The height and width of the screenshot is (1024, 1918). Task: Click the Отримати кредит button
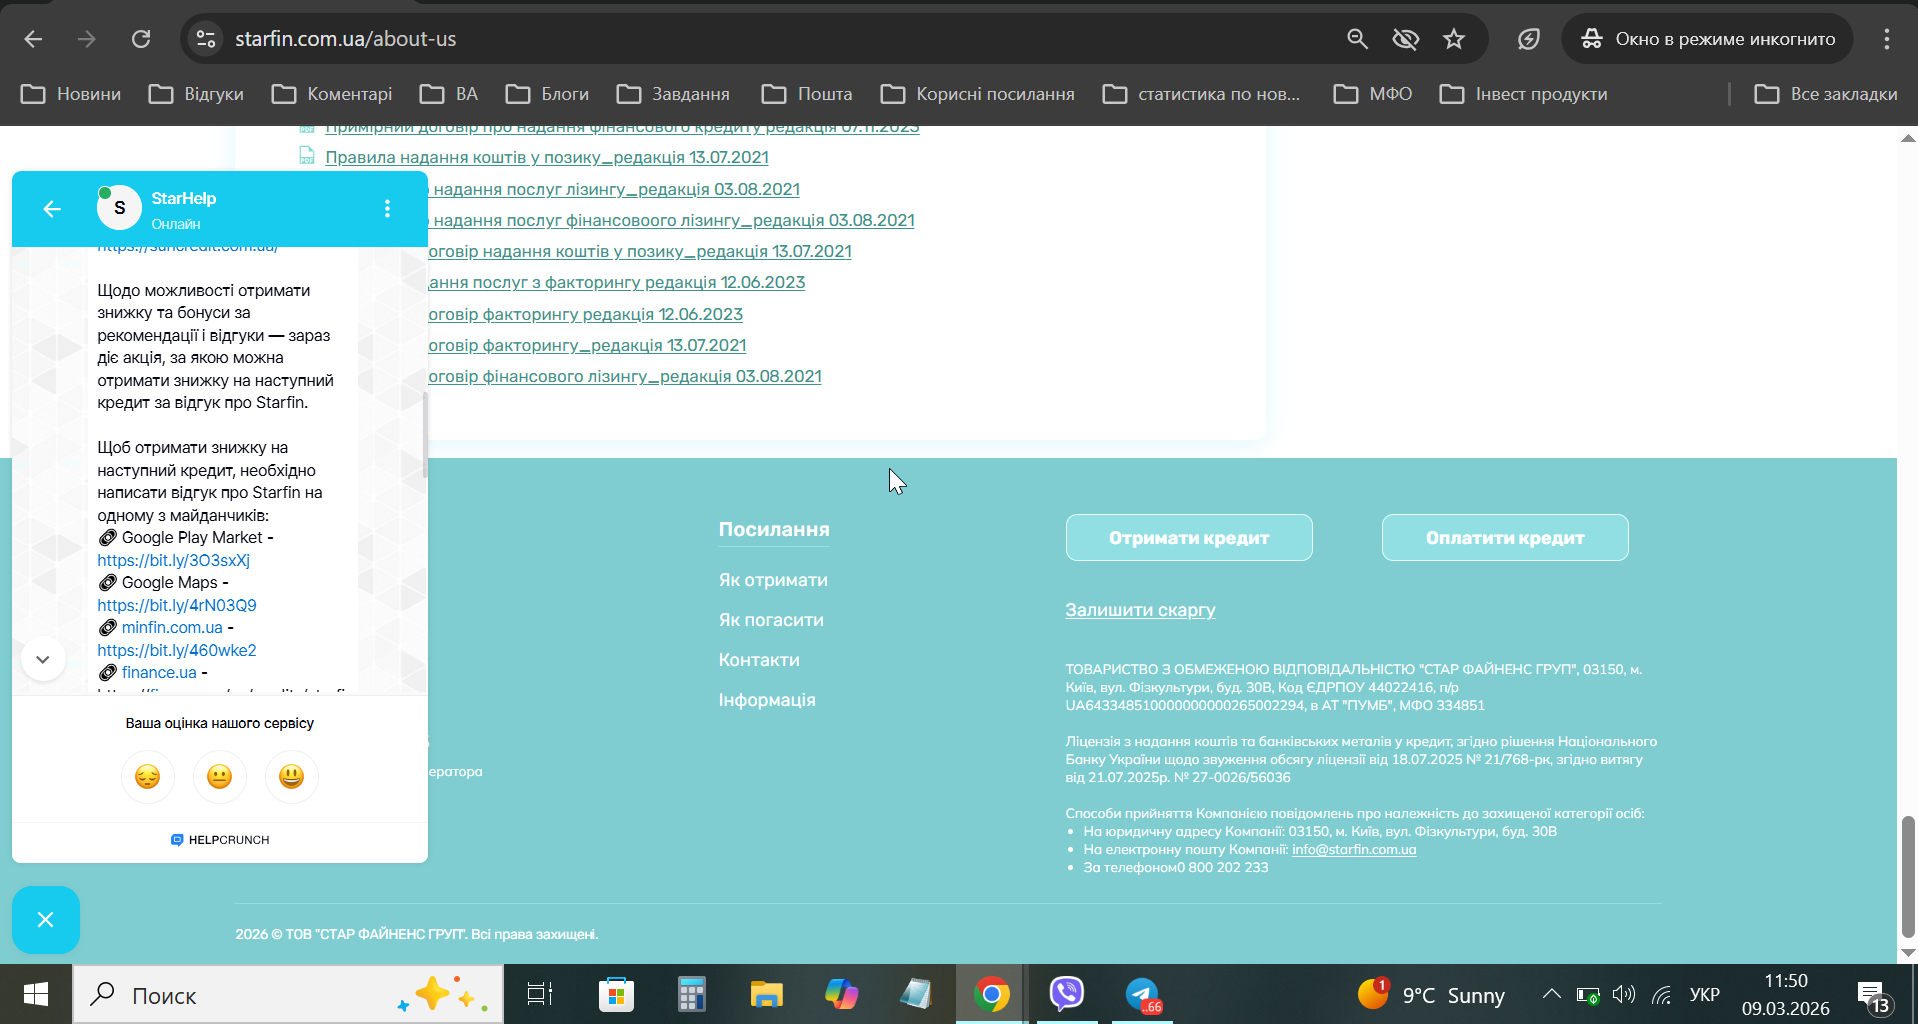[1189, 538]
